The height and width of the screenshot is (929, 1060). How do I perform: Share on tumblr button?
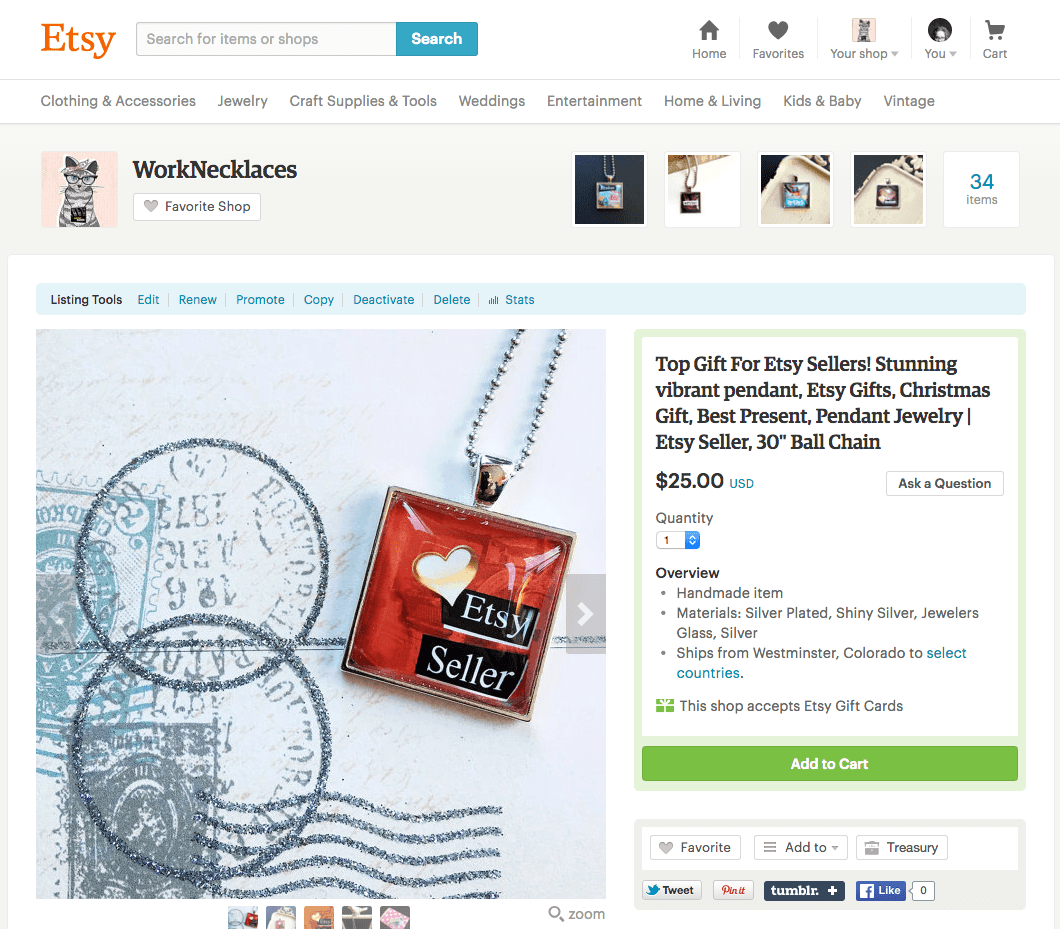click(804, 890)
